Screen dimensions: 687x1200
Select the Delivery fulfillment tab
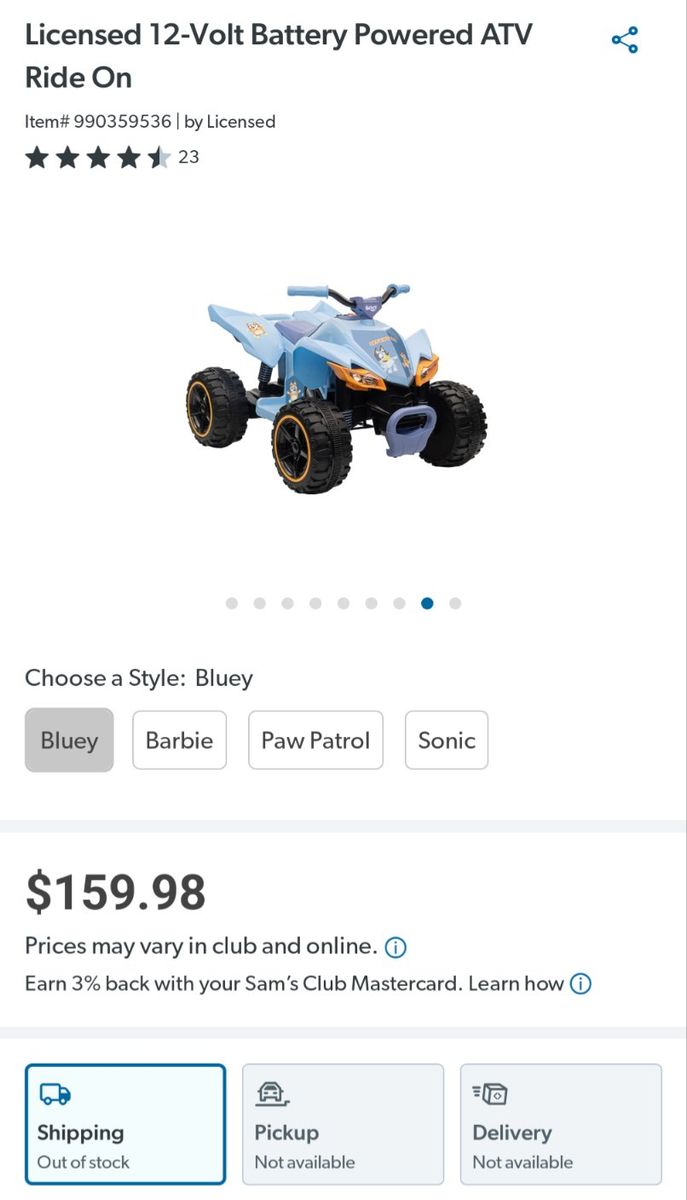click(x=561, y=1124)
